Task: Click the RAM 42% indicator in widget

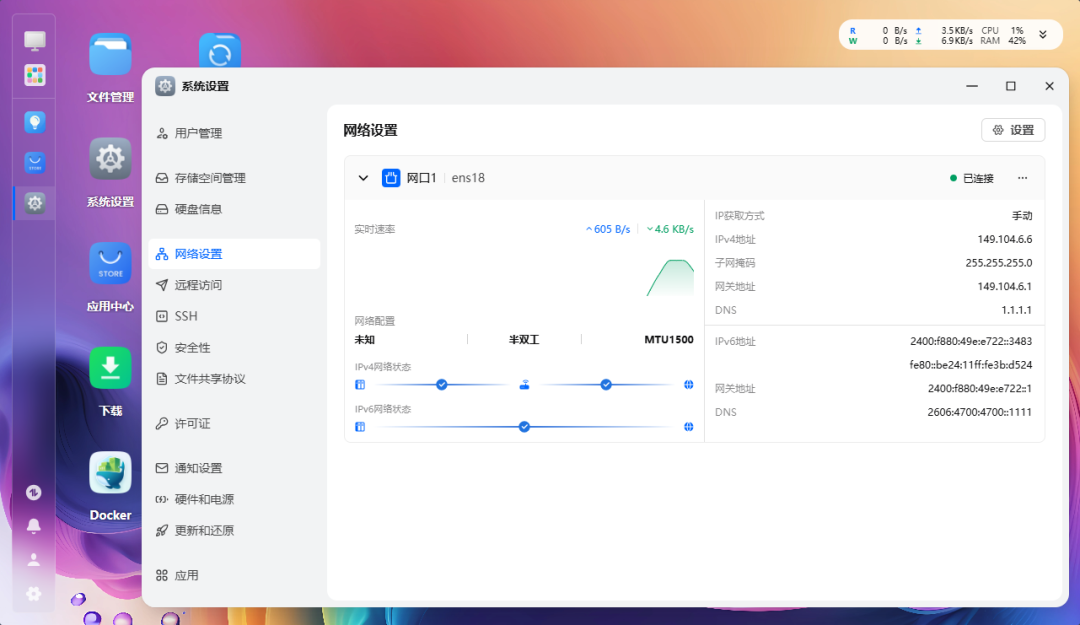Action: [1003, 41]
